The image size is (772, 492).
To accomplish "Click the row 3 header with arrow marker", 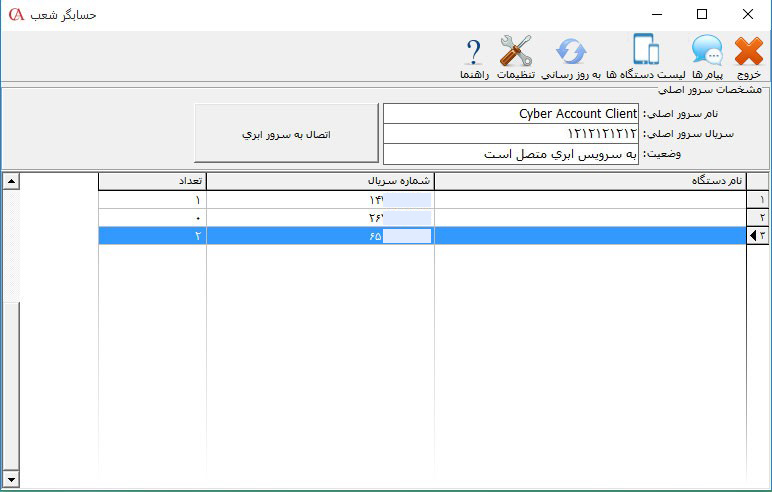I will pyautogui.click(x=759, y=236).
